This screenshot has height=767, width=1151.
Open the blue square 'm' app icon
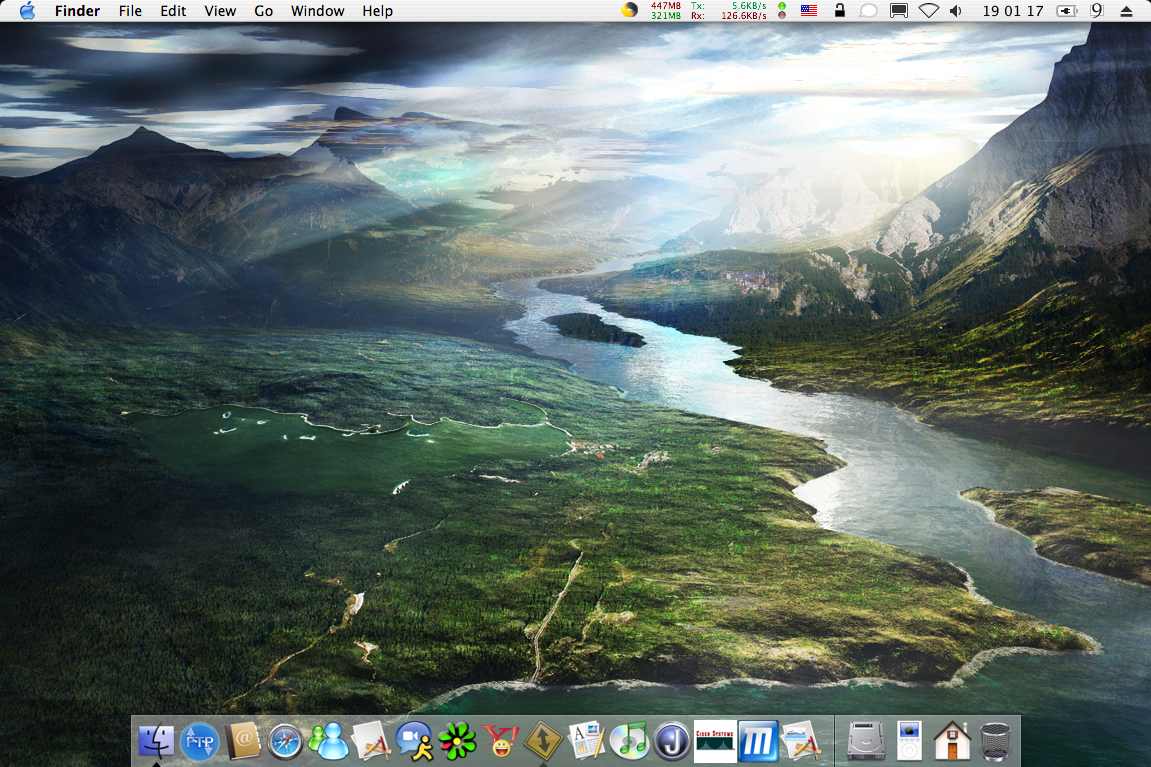click(x=758, y=741)
